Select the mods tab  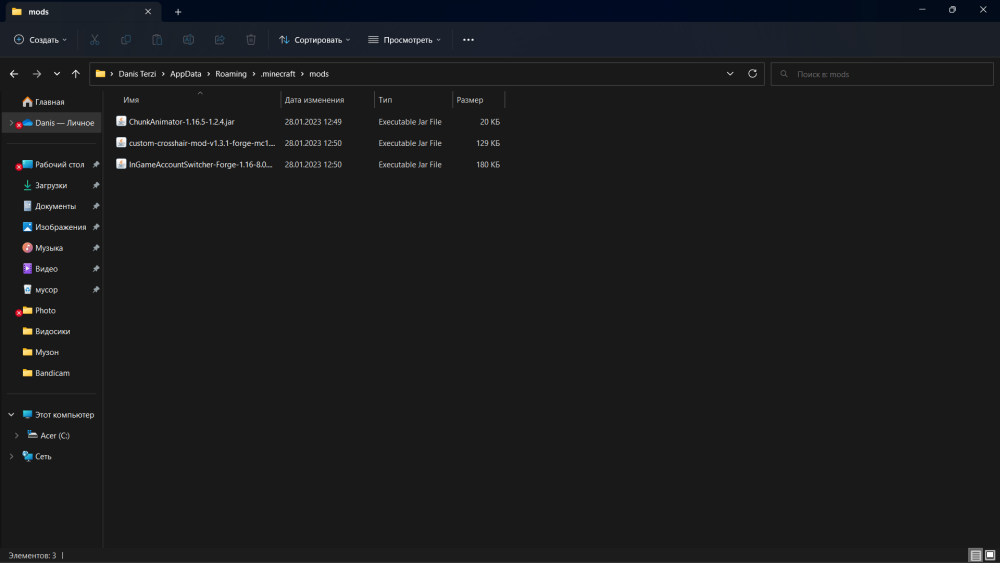click(82, 11)
